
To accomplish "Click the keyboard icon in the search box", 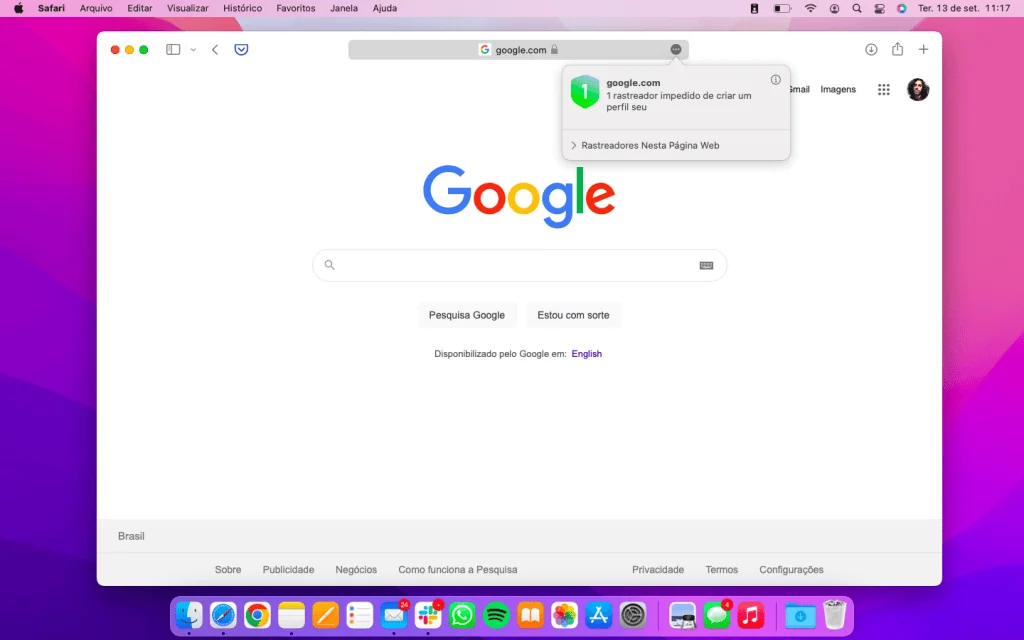I will tap(706, 264).
